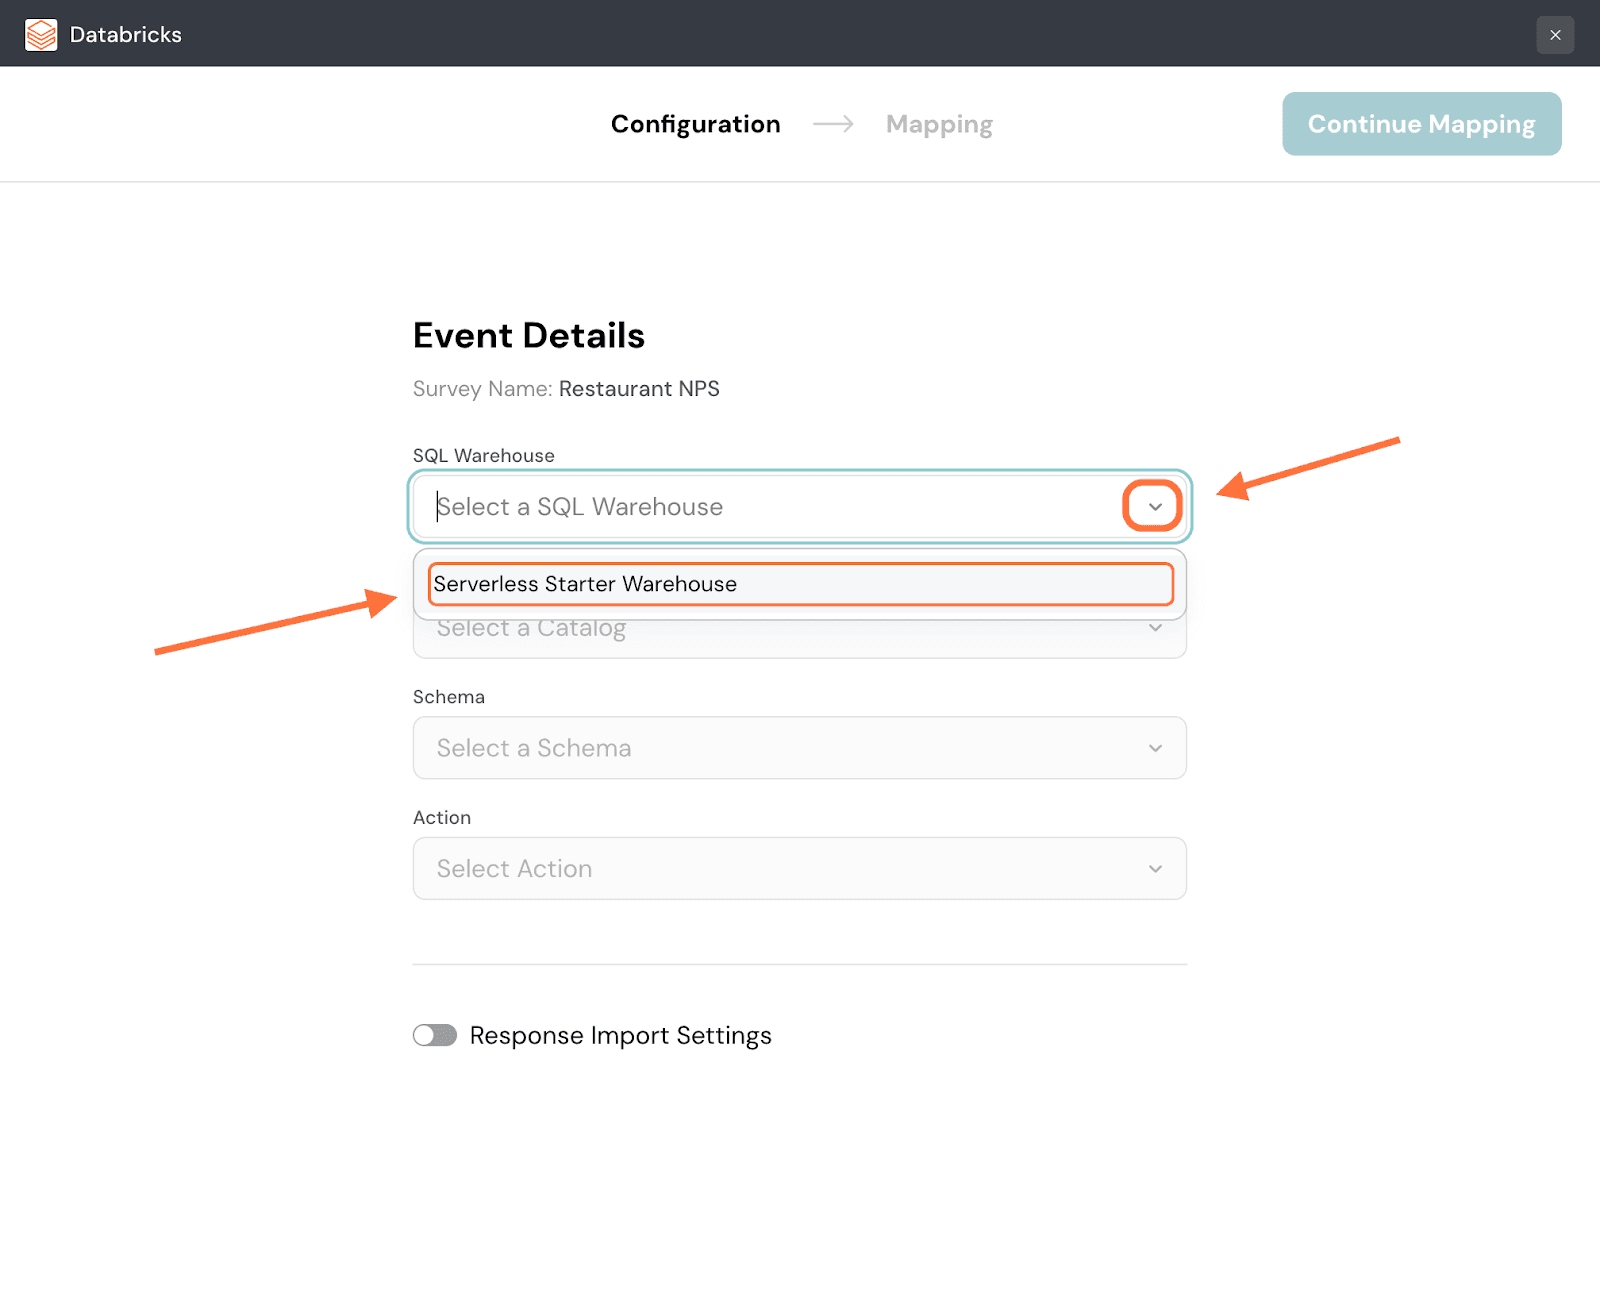Click the Schema field chevron icon
This screenshot has height=1305, width=1600.
pos(1155,749)
